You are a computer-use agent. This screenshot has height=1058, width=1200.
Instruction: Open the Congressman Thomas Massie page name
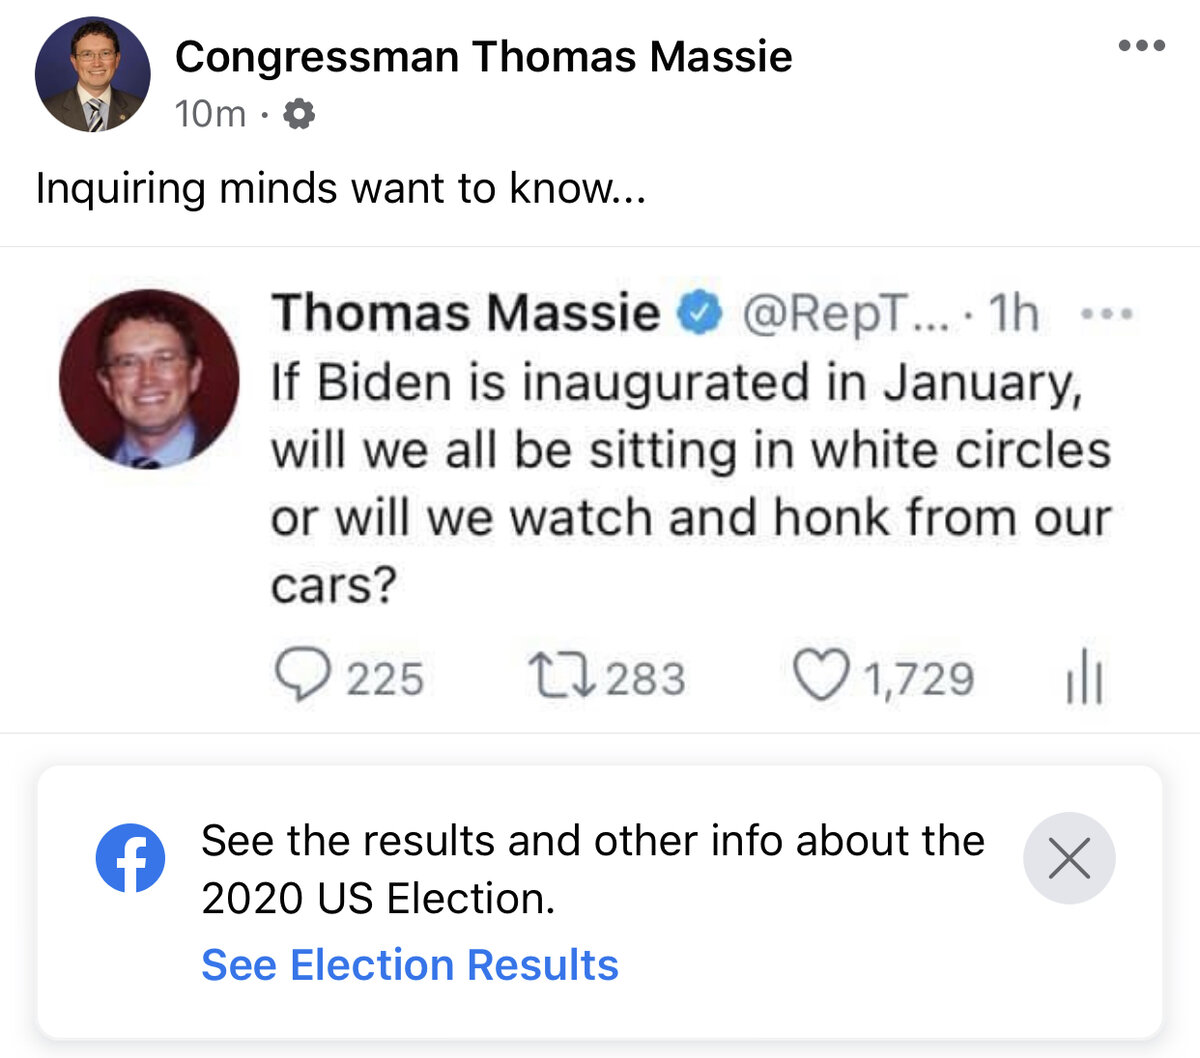coord(483,57)
